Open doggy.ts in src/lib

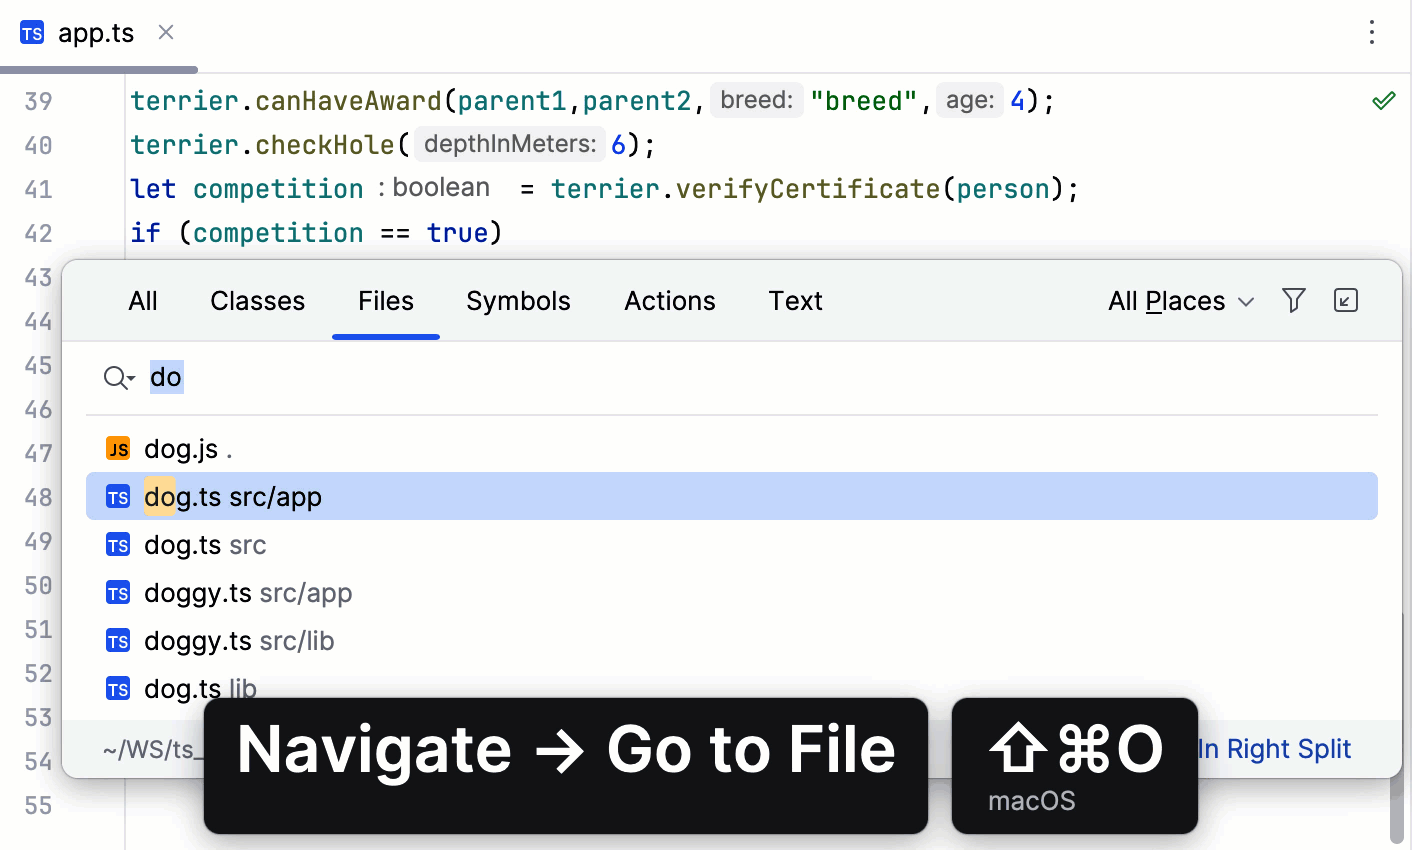(x=239, y=641)
